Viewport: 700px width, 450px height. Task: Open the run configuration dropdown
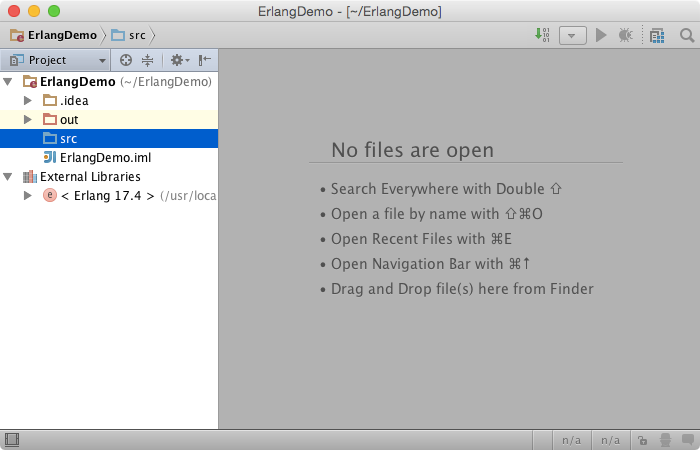pos(573,35)
